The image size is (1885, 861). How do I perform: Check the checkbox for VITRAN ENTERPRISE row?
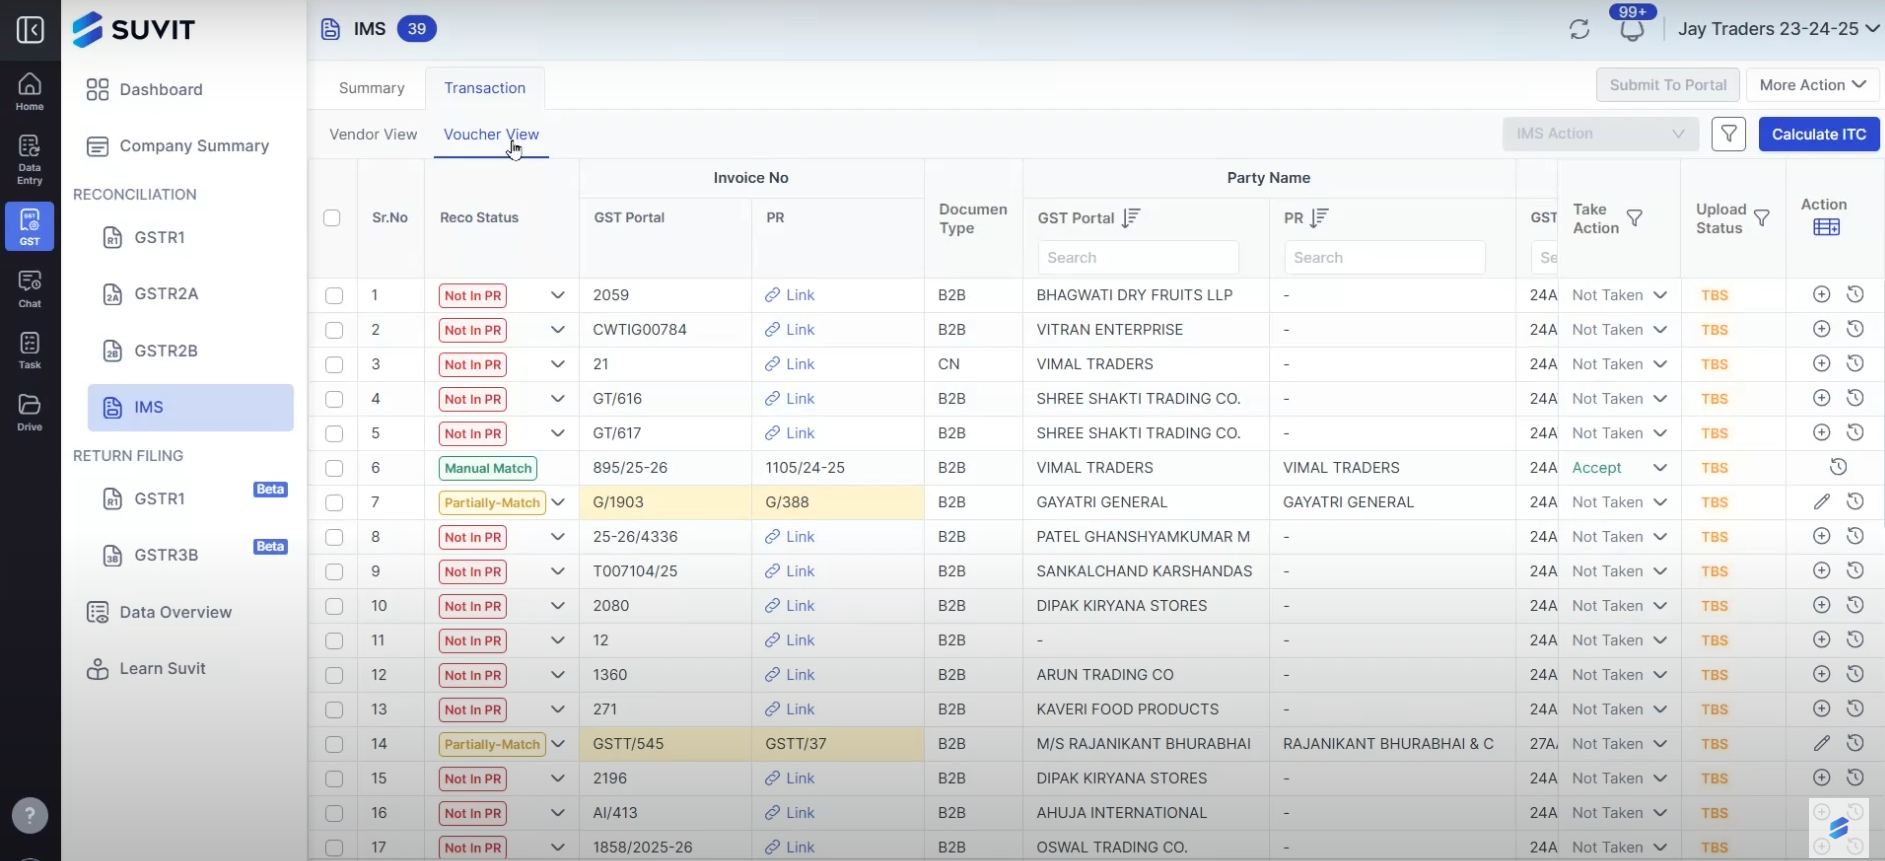tap(334, 330)
